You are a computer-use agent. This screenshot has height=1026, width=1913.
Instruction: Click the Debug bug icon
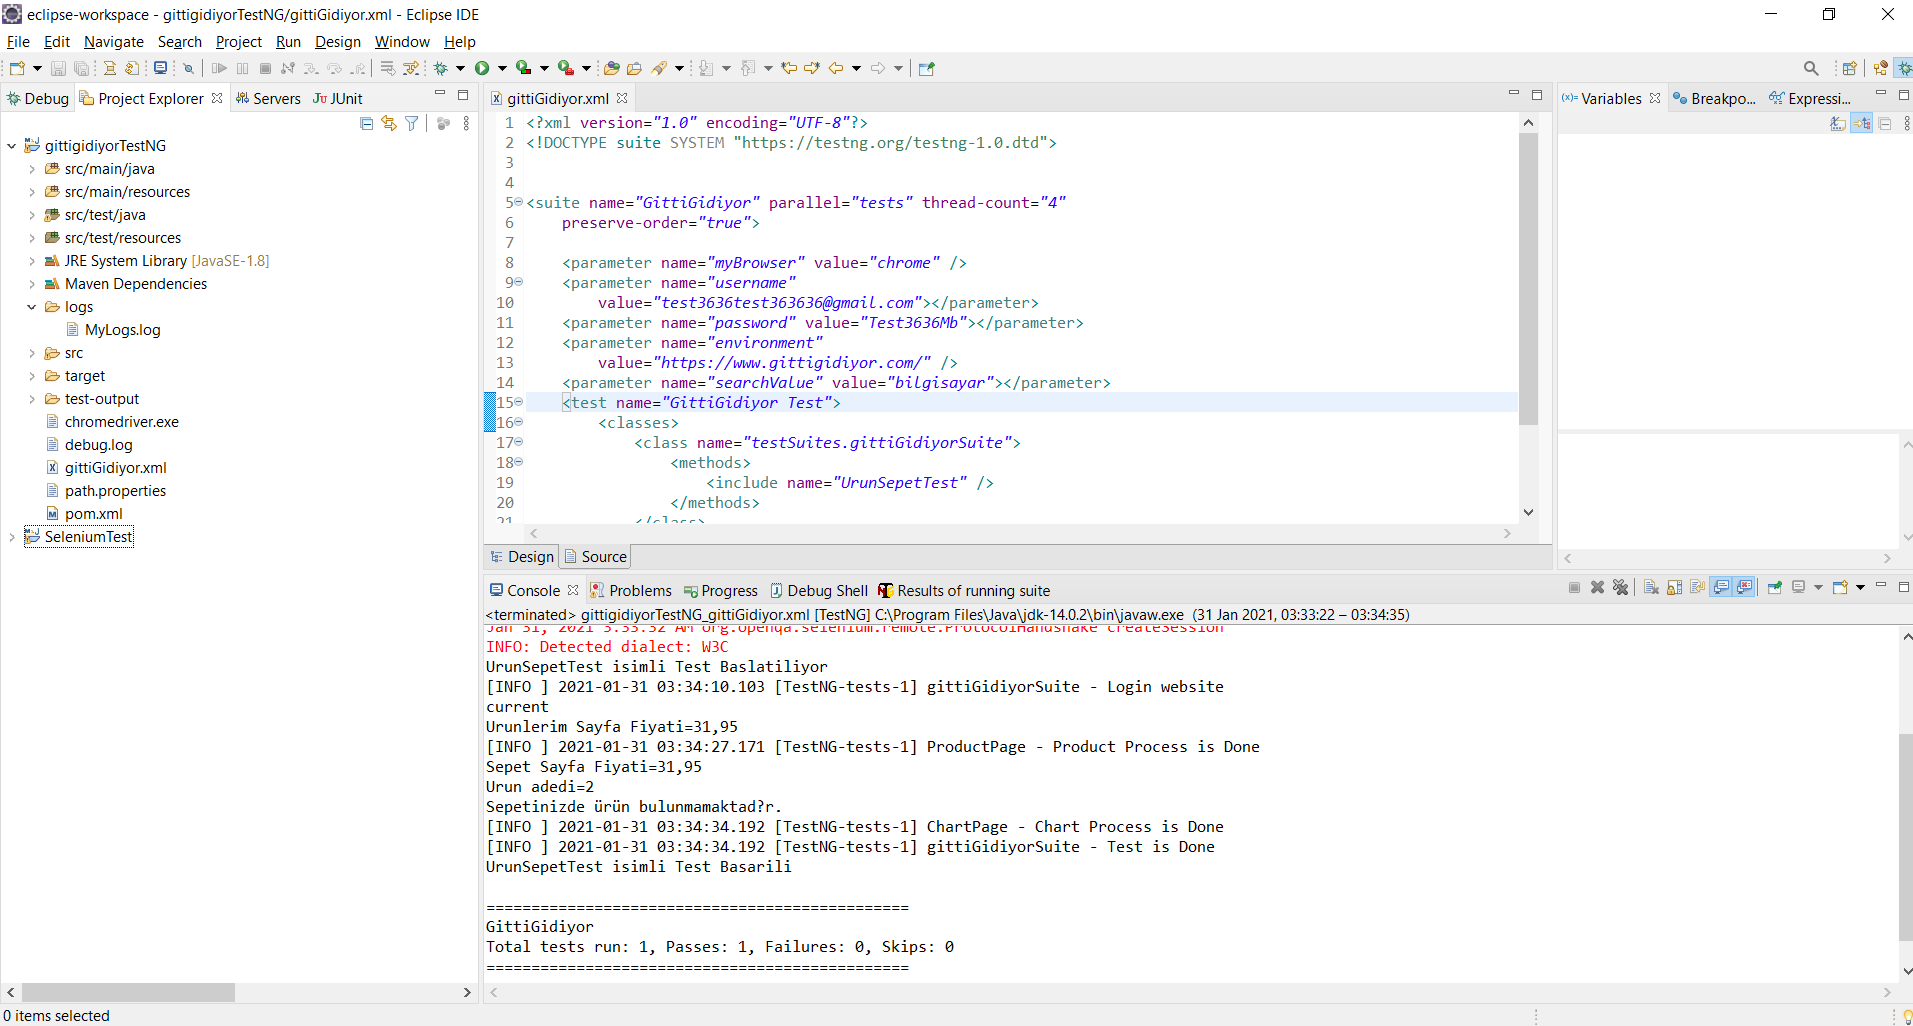[x=440, y=68]
